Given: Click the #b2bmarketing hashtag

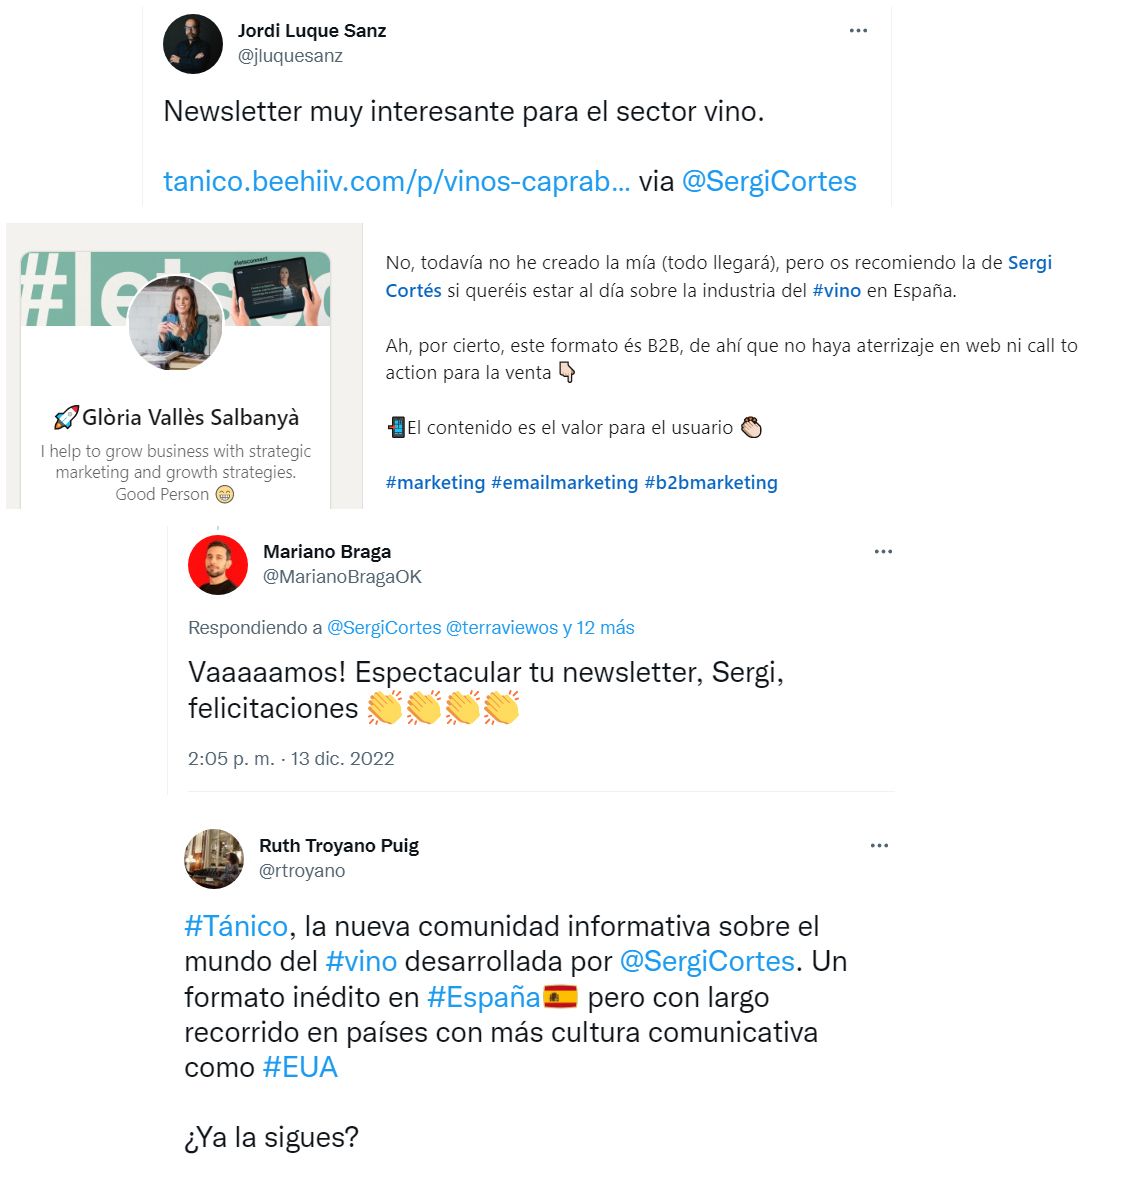Looking at the screenshot, I should coord(711,483).
